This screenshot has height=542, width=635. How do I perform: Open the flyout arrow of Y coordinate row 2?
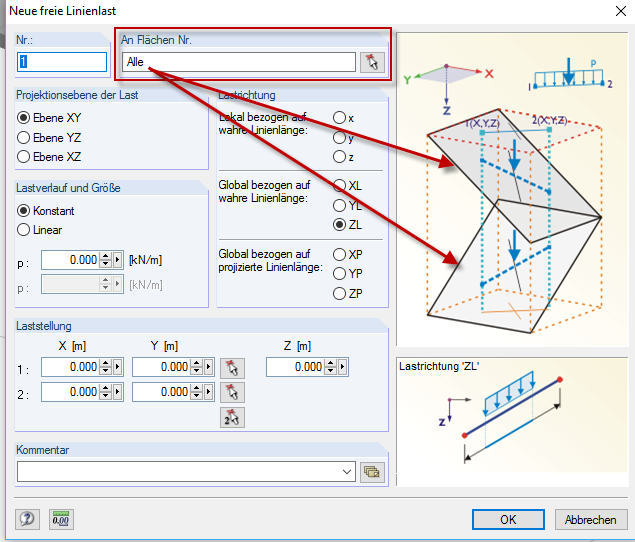tap(209, 392)
